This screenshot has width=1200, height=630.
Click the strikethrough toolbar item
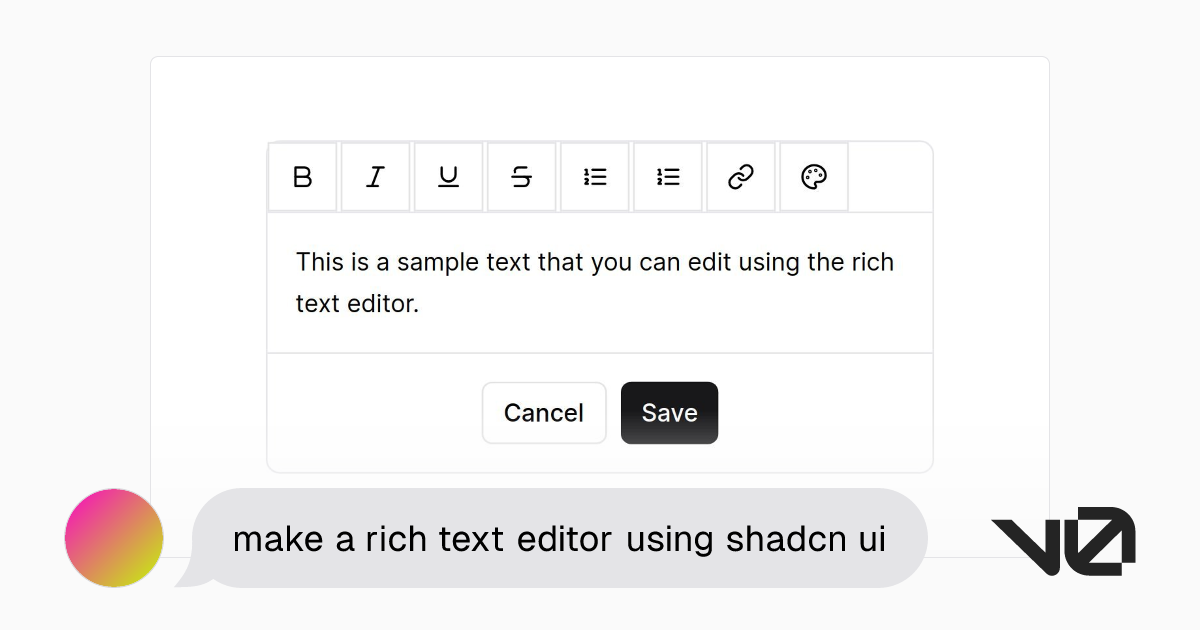coord(521,176)
